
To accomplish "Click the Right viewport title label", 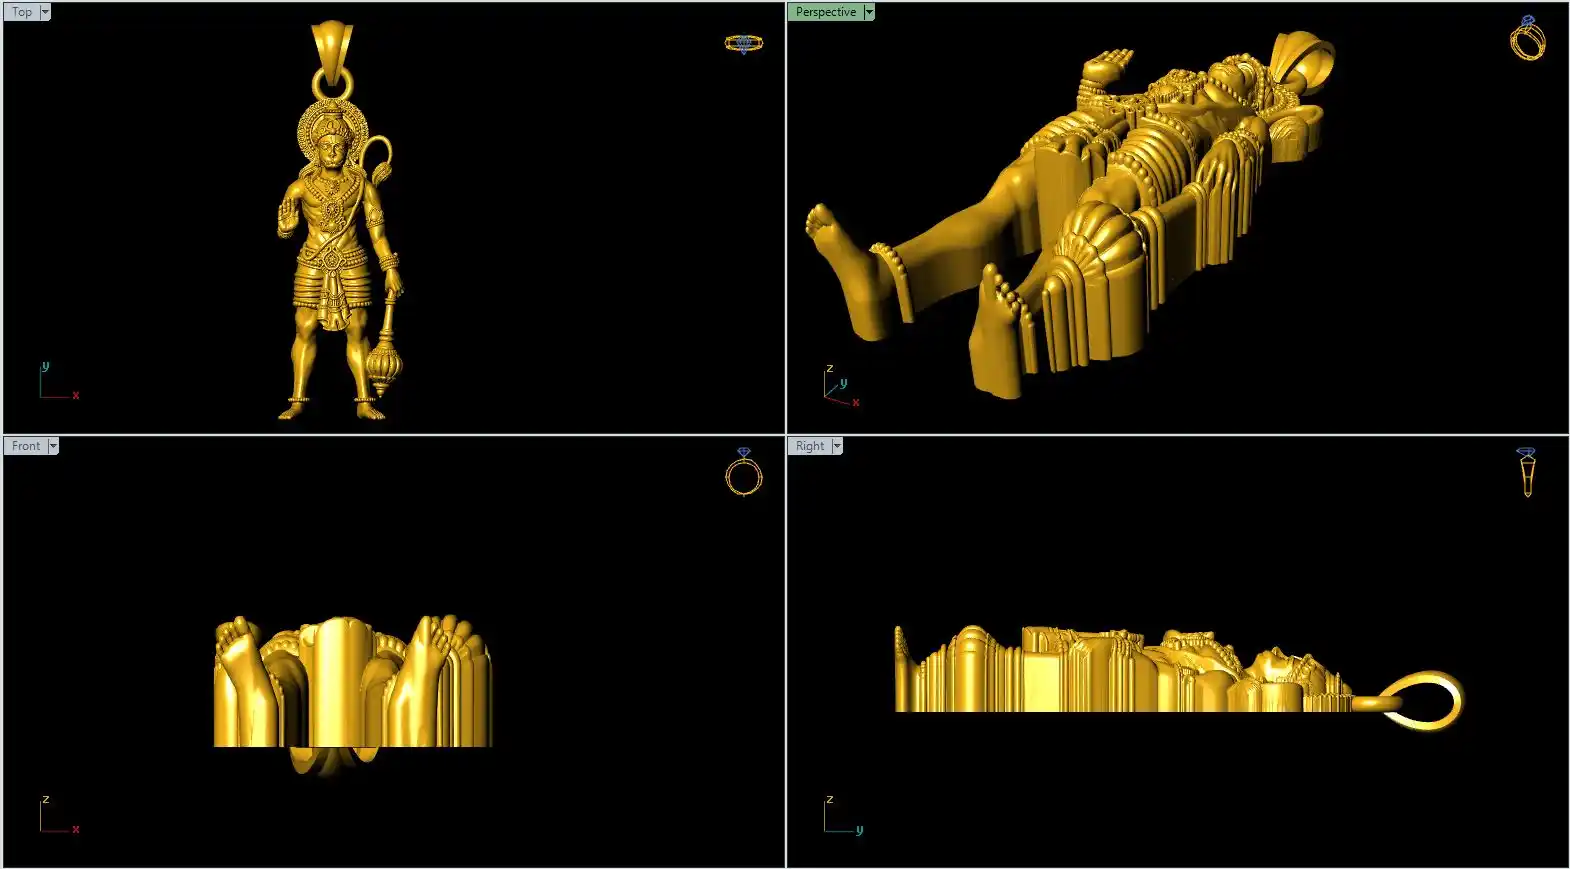I will [810, 446].
